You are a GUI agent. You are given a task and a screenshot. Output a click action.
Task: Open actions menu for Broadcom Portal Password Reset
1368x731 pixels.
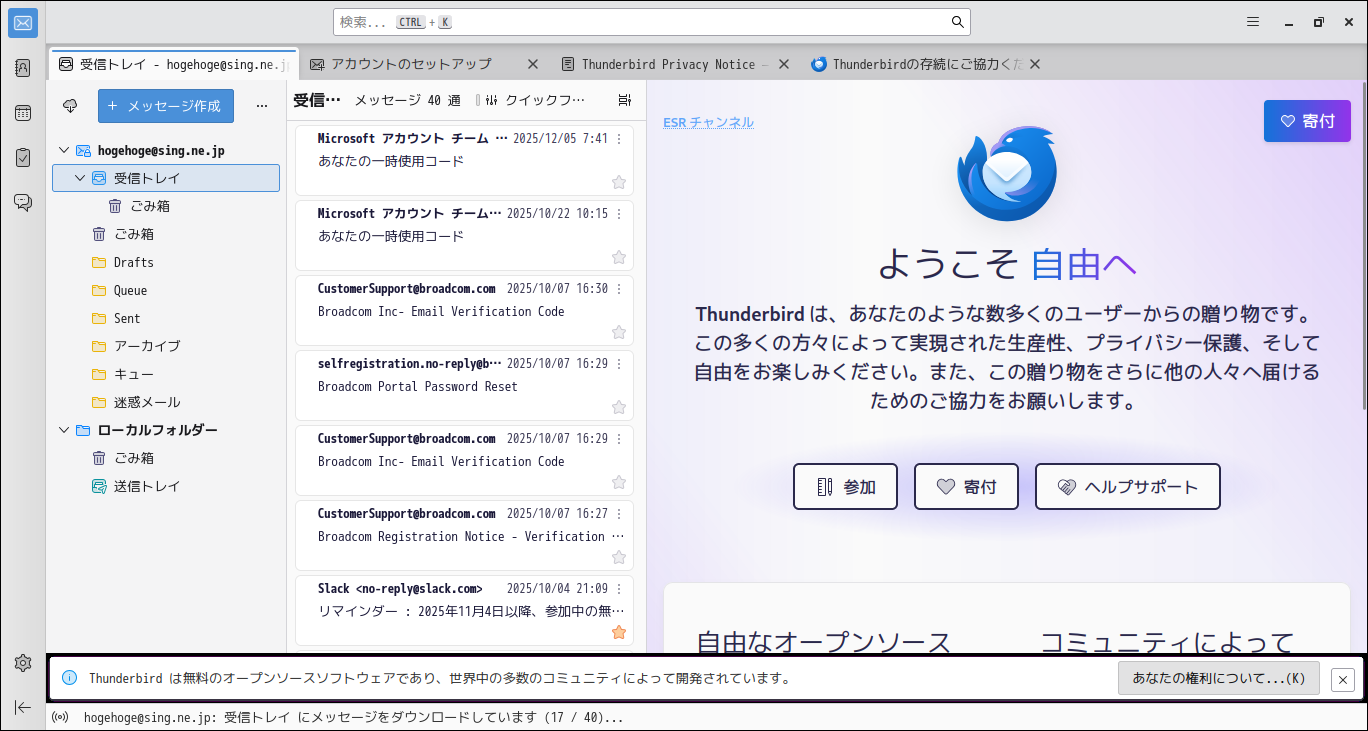pyautogui.click(x=619, y=364)
